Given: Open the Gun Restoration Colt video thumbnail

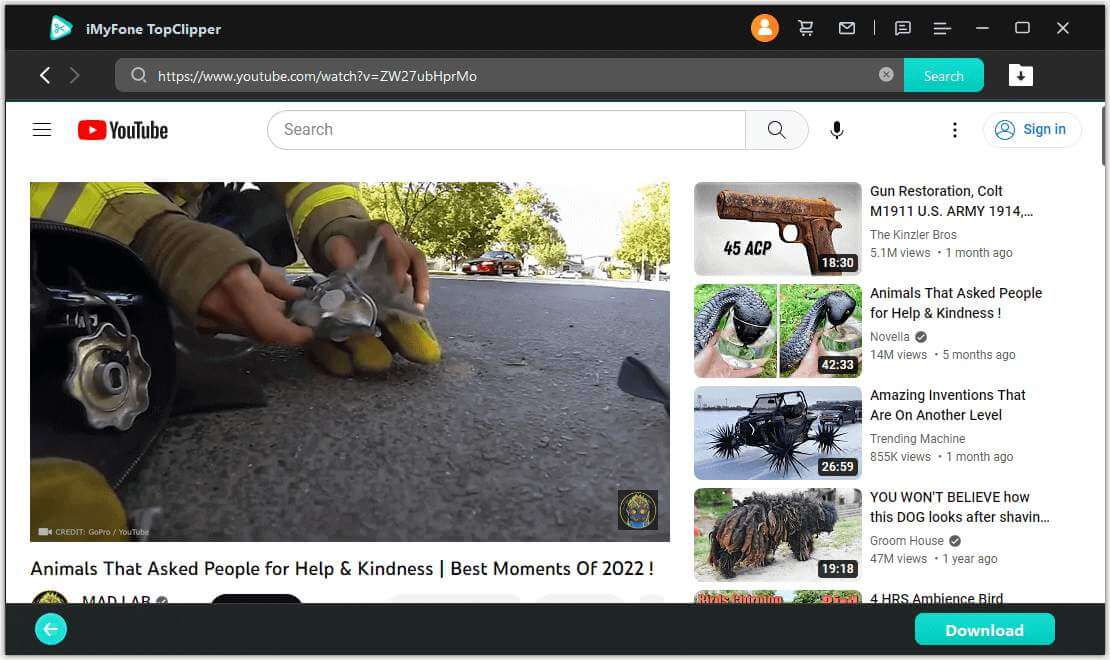Looking at the screenshot, I should (777, 229).
